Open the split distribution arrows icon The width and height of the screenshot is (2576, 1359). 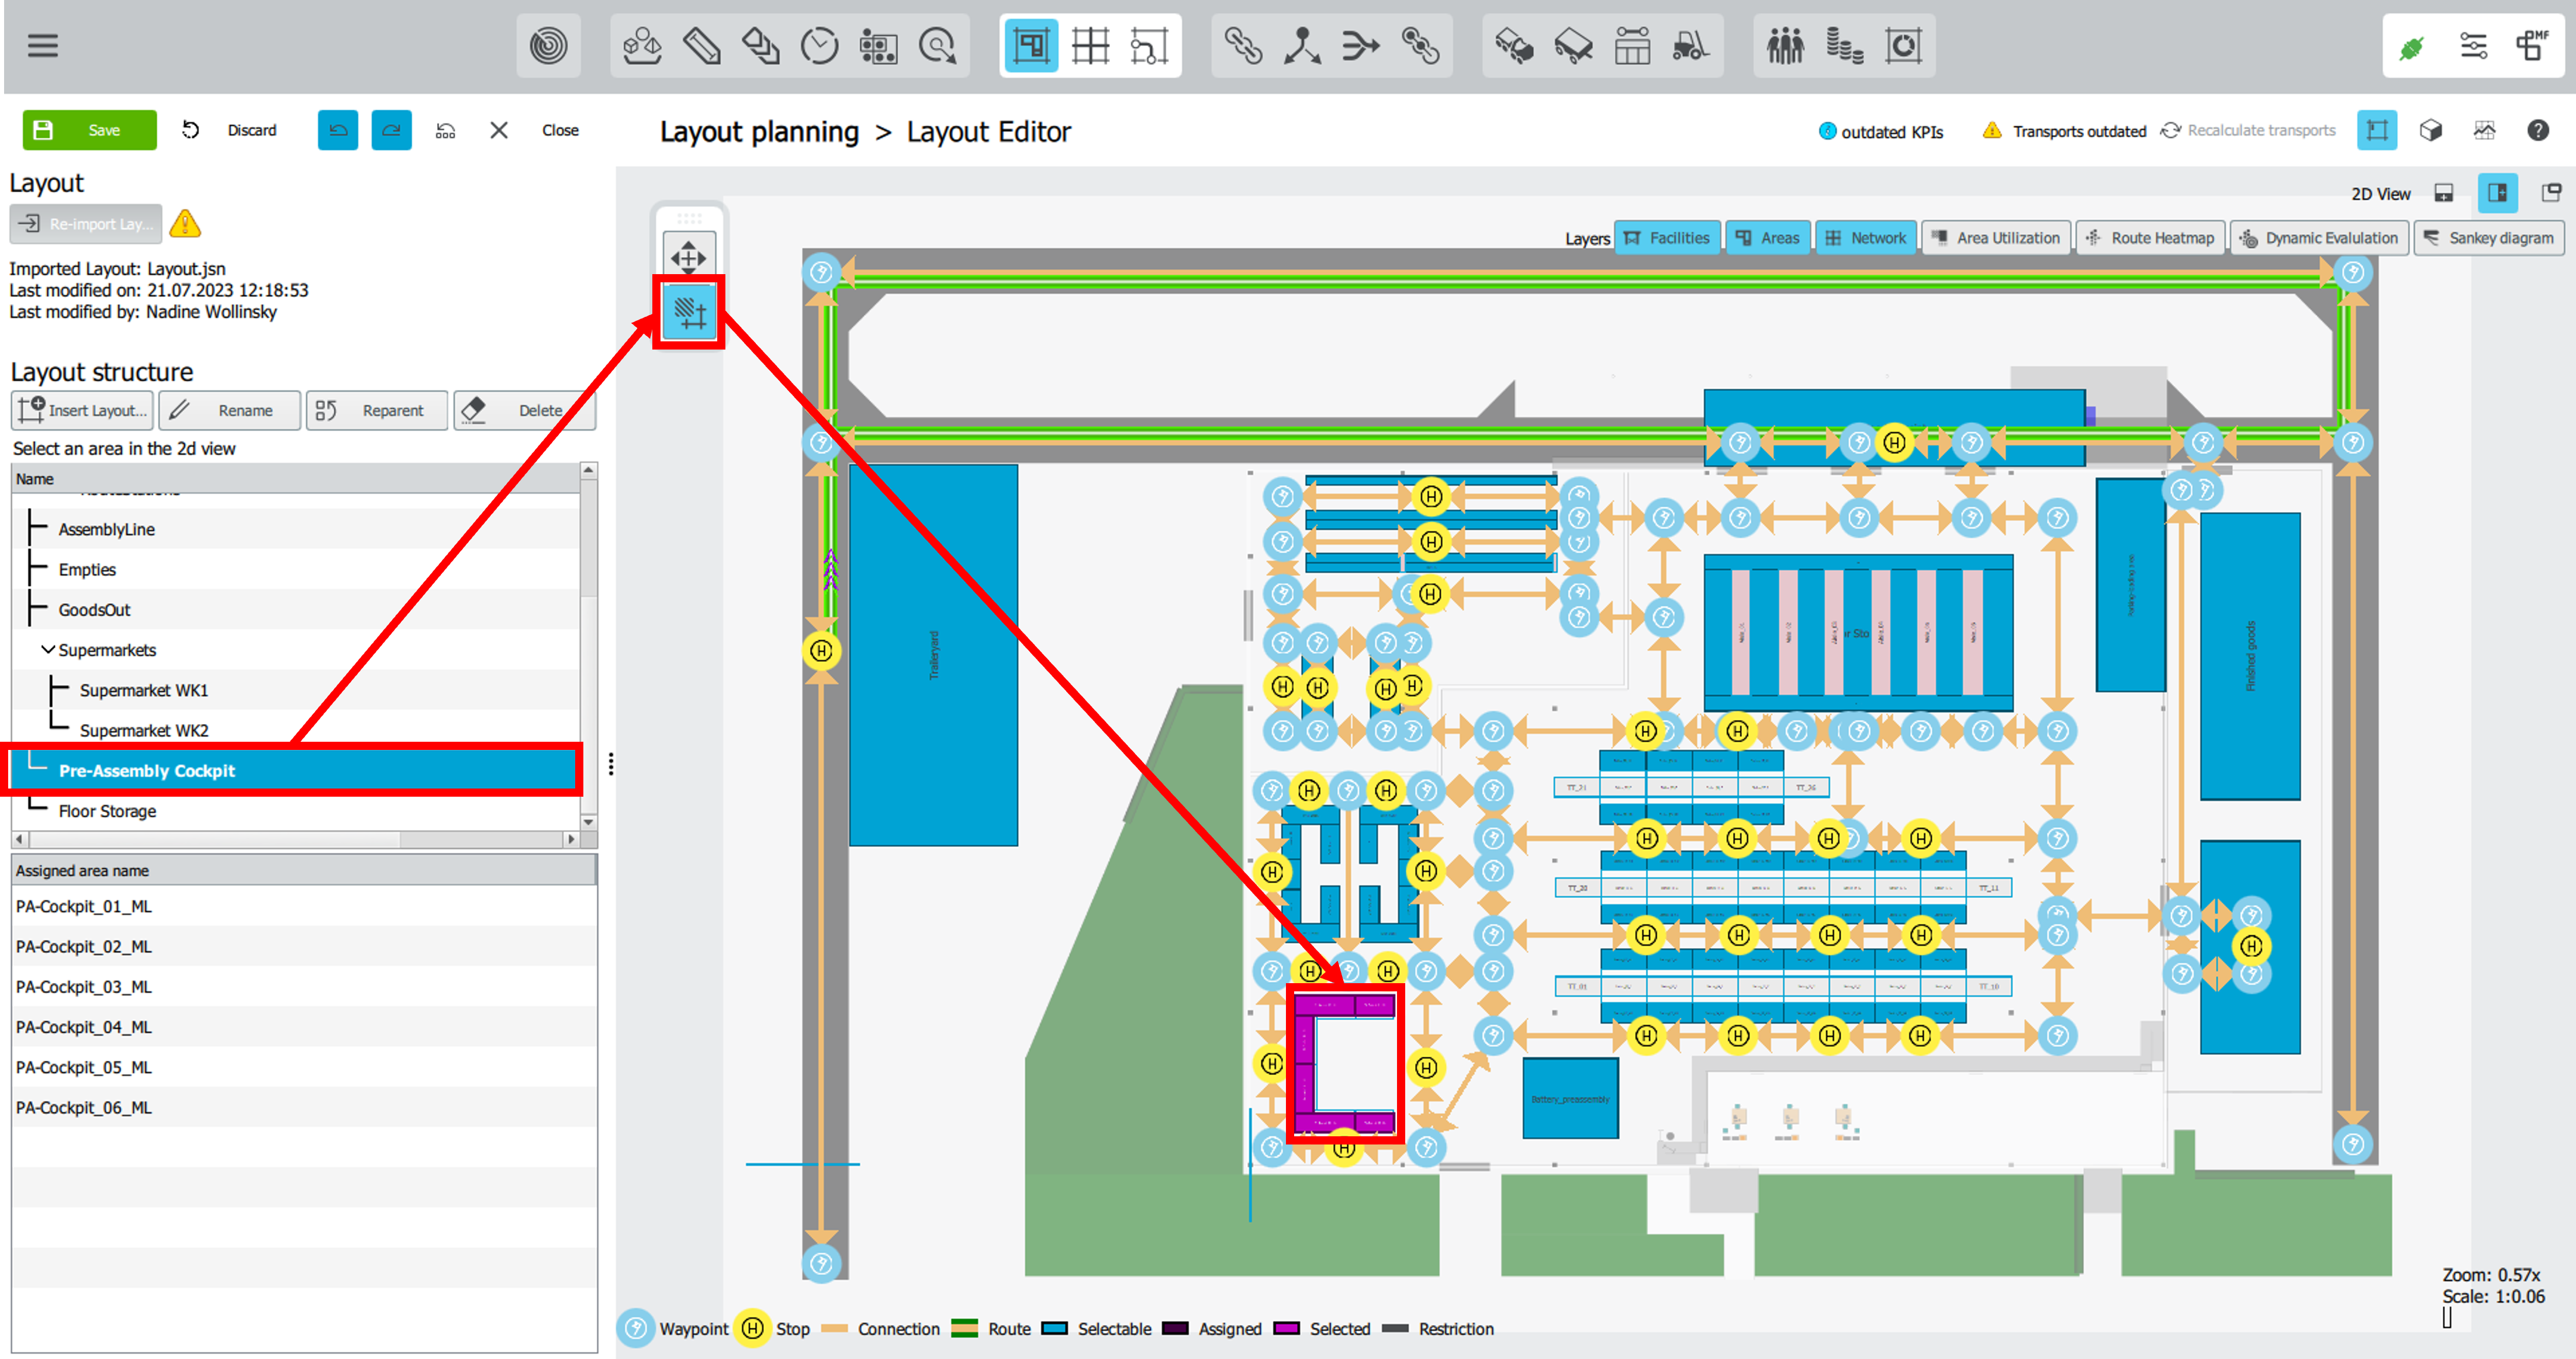tap(1302, 46)
